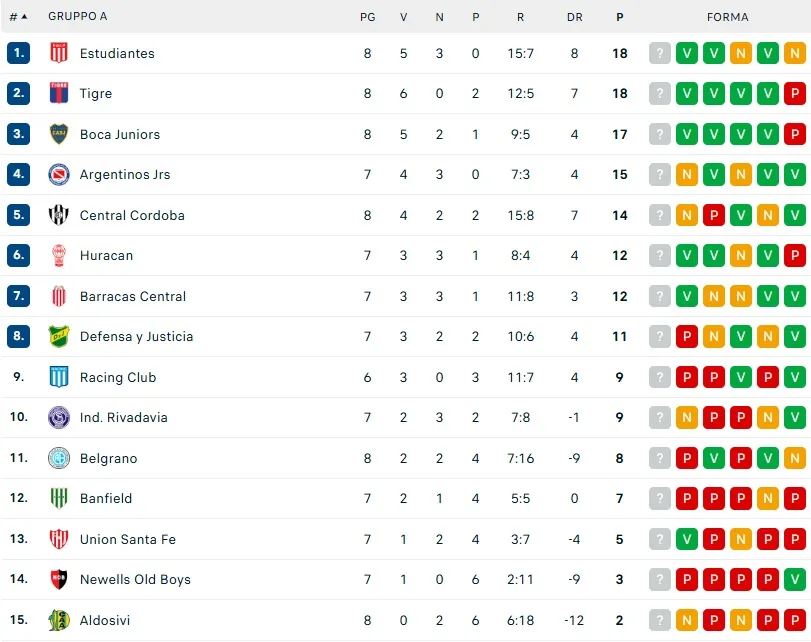Click the FORMA column header

pyautogui.click(x=727, y=17)
